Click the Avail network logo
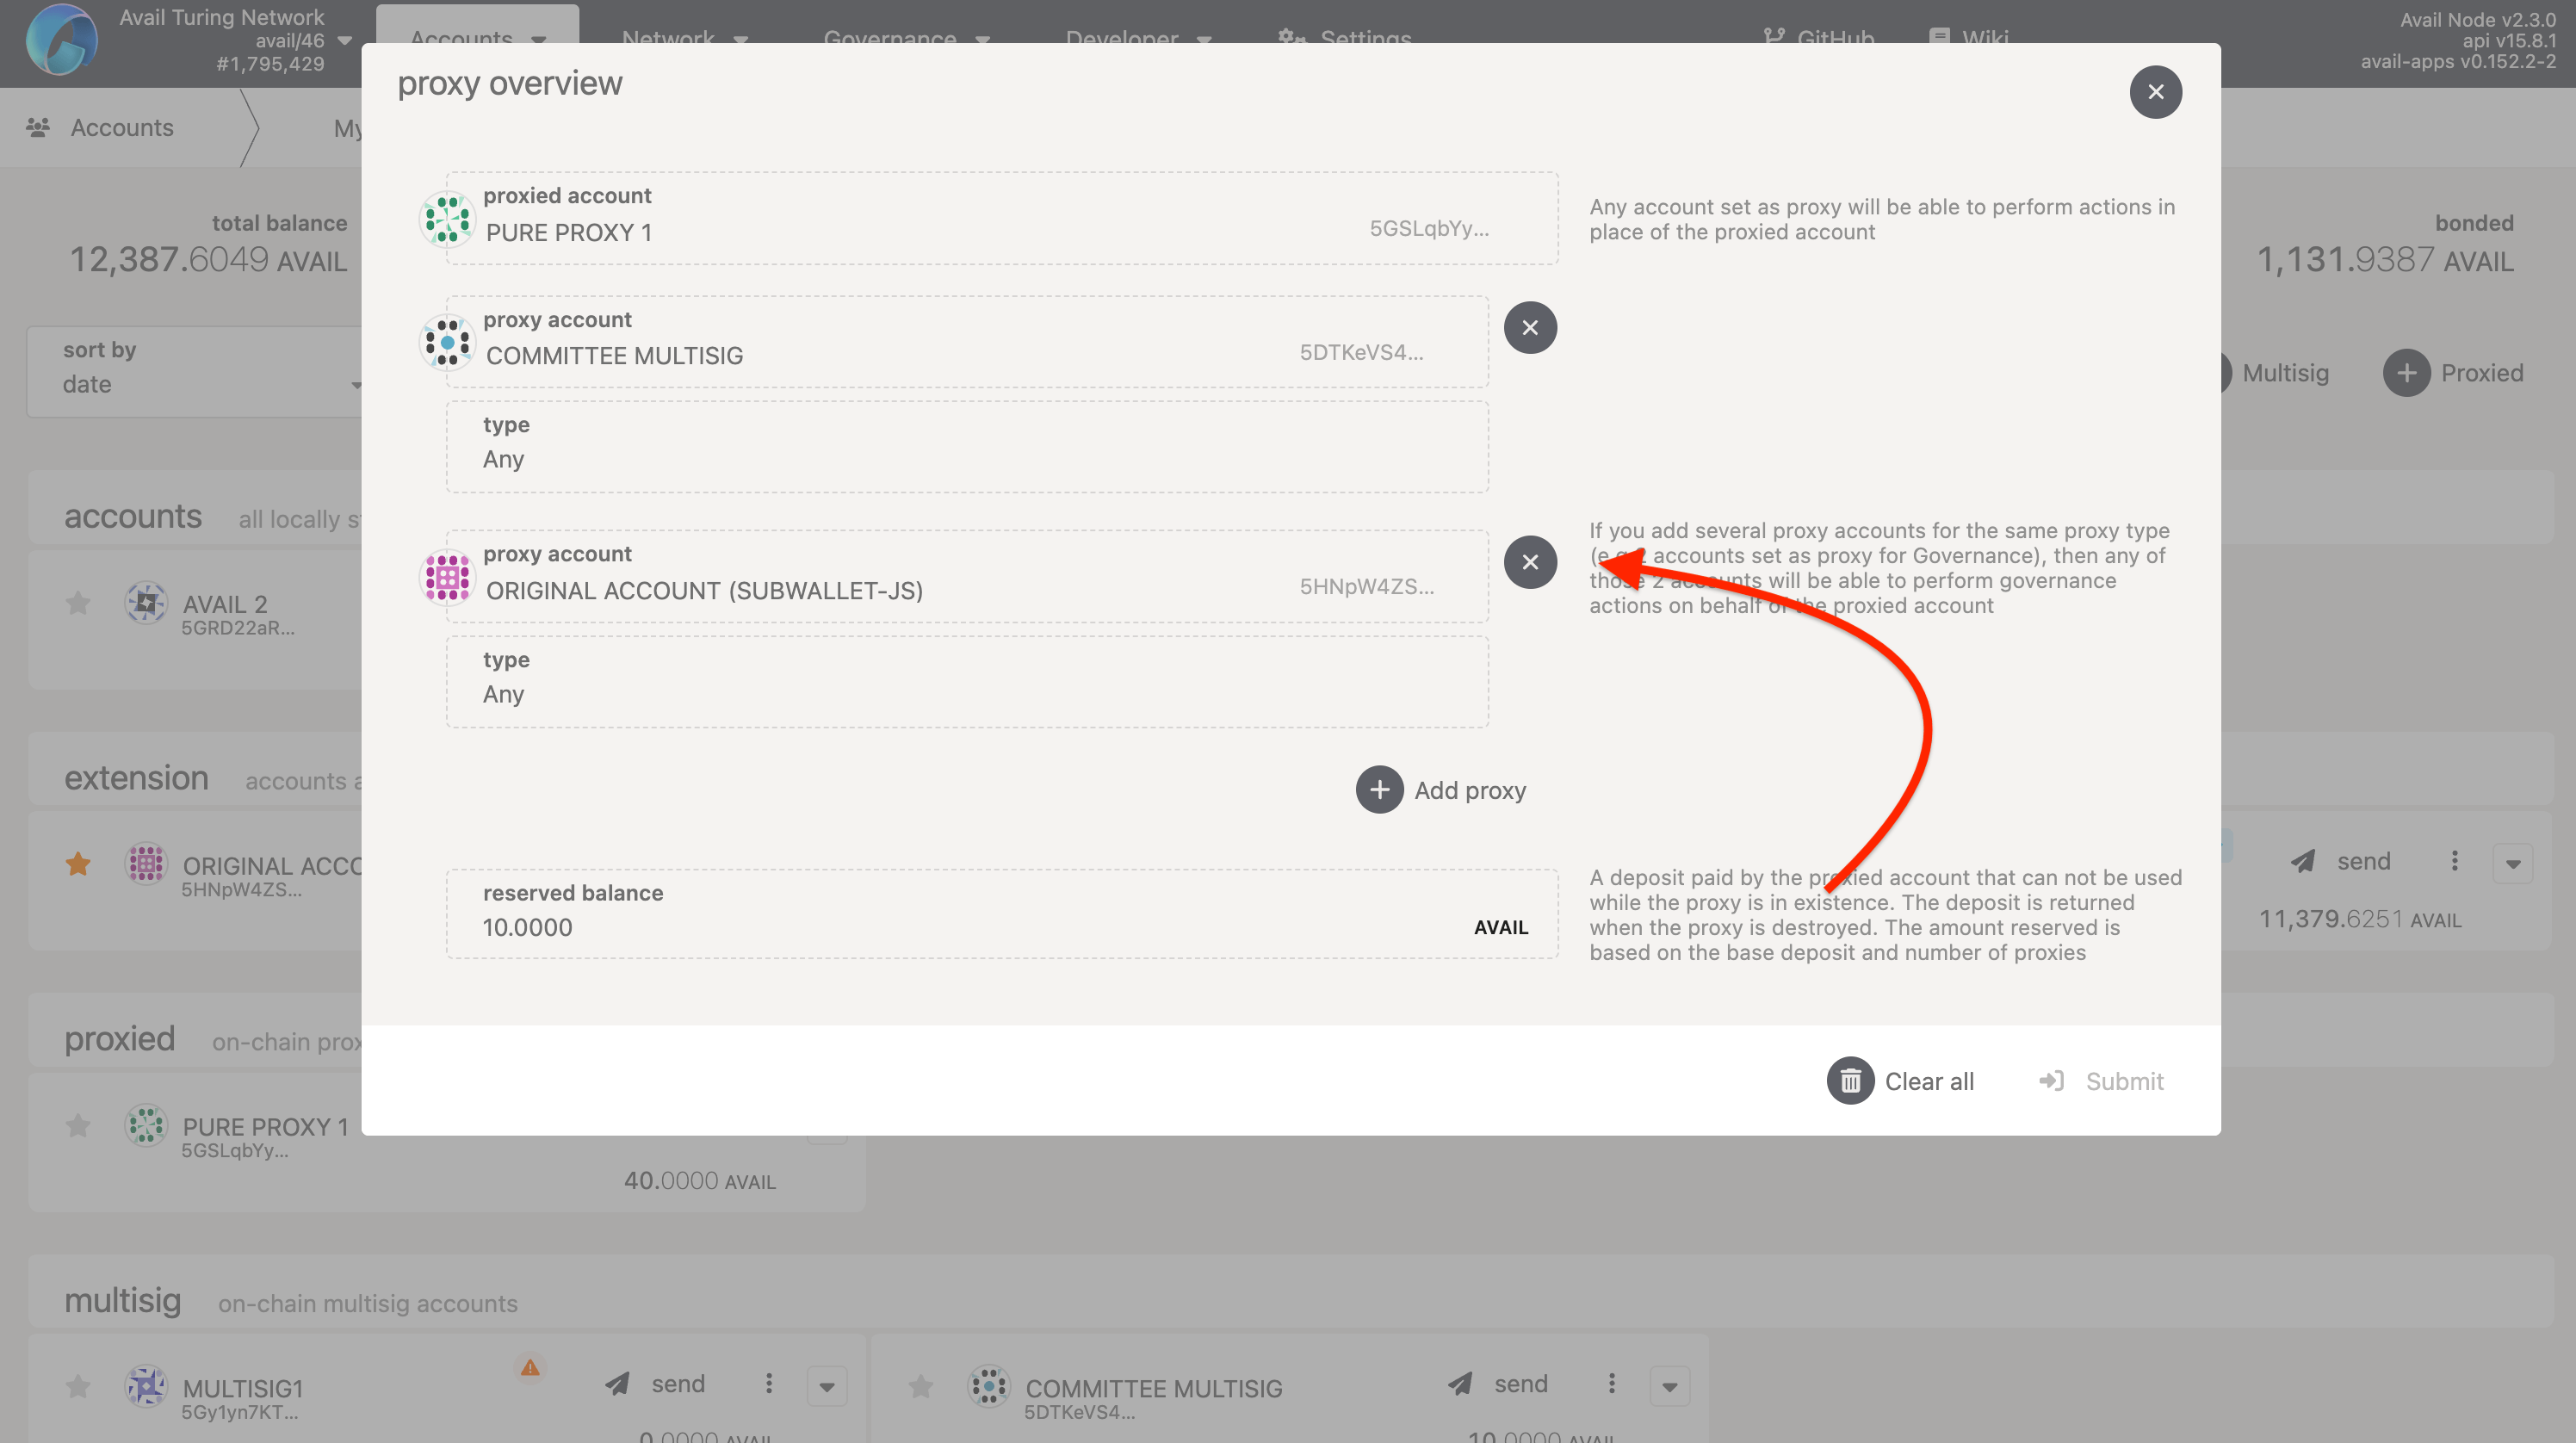This screenshot has width=2576, height=1443. click(x=61, y=40)
